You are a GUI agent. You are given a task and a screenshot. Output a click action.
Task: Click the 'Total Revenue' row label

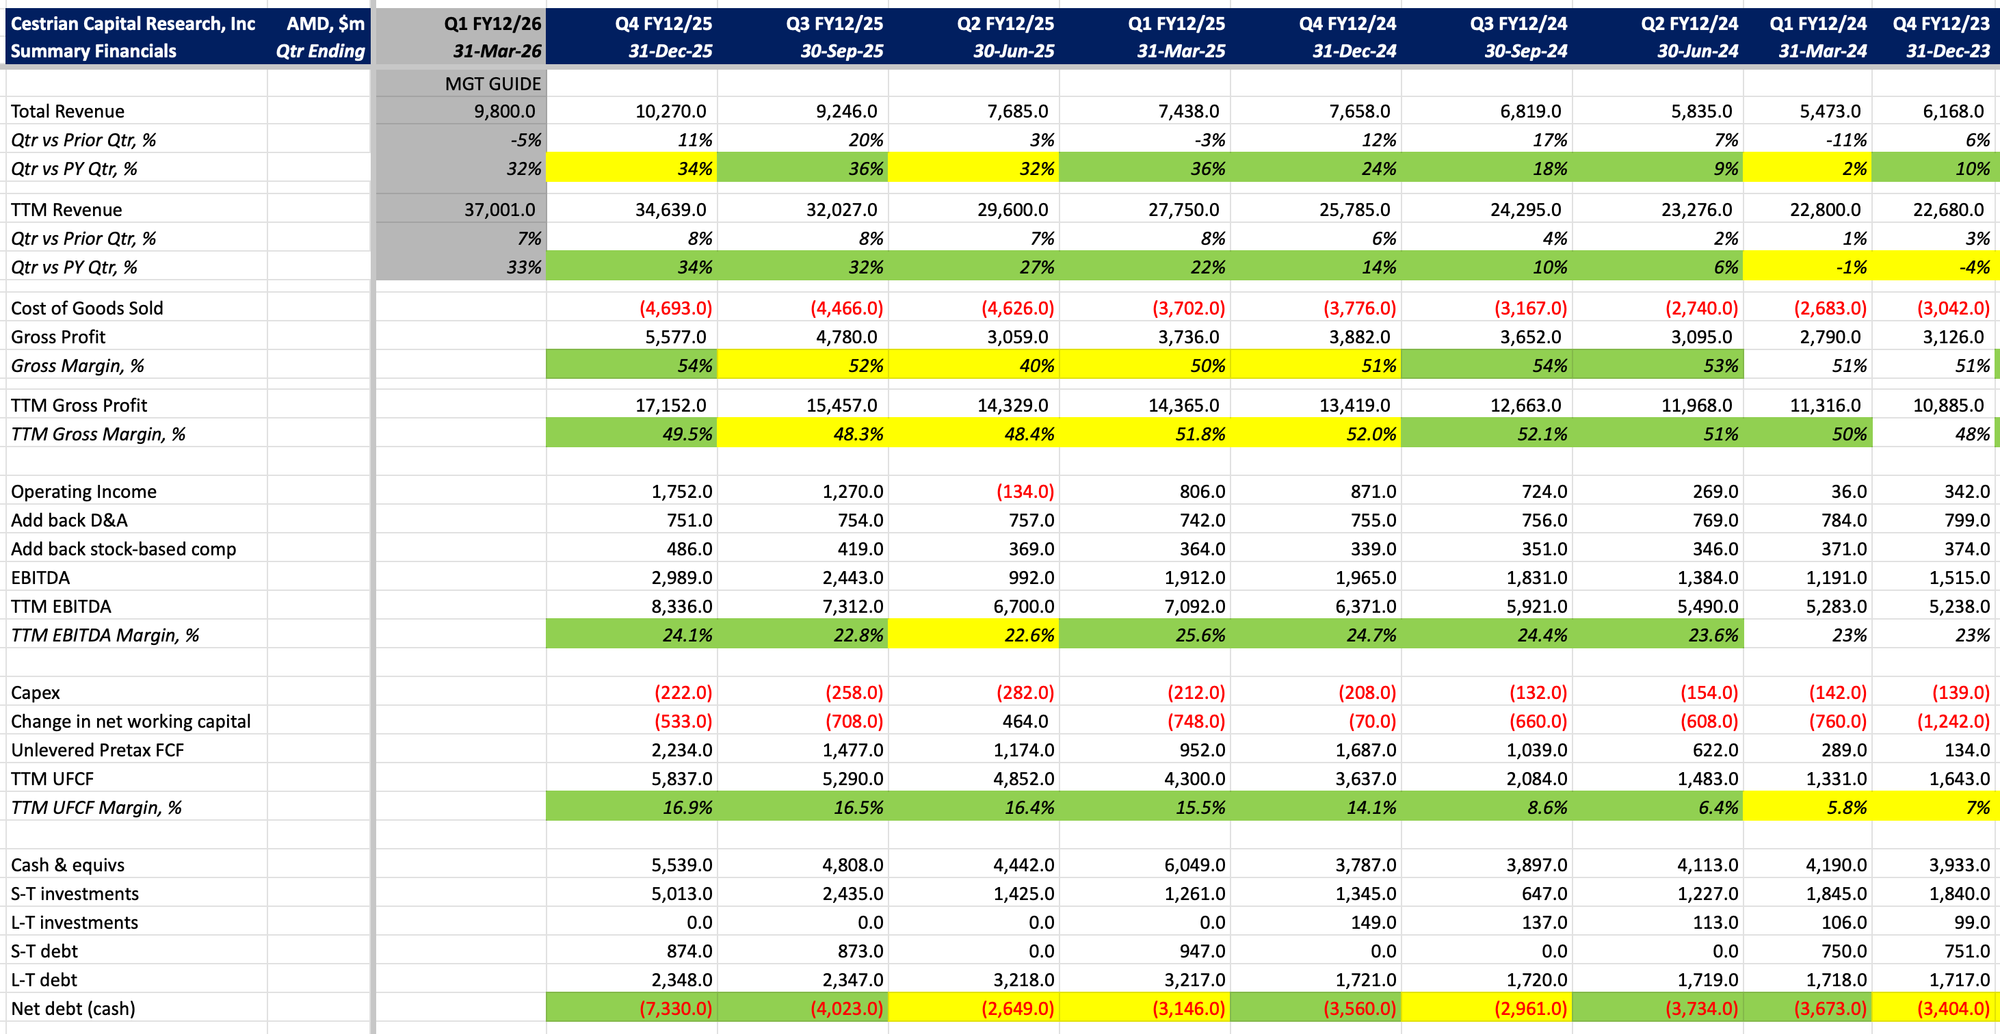click(x=67, y=112)
